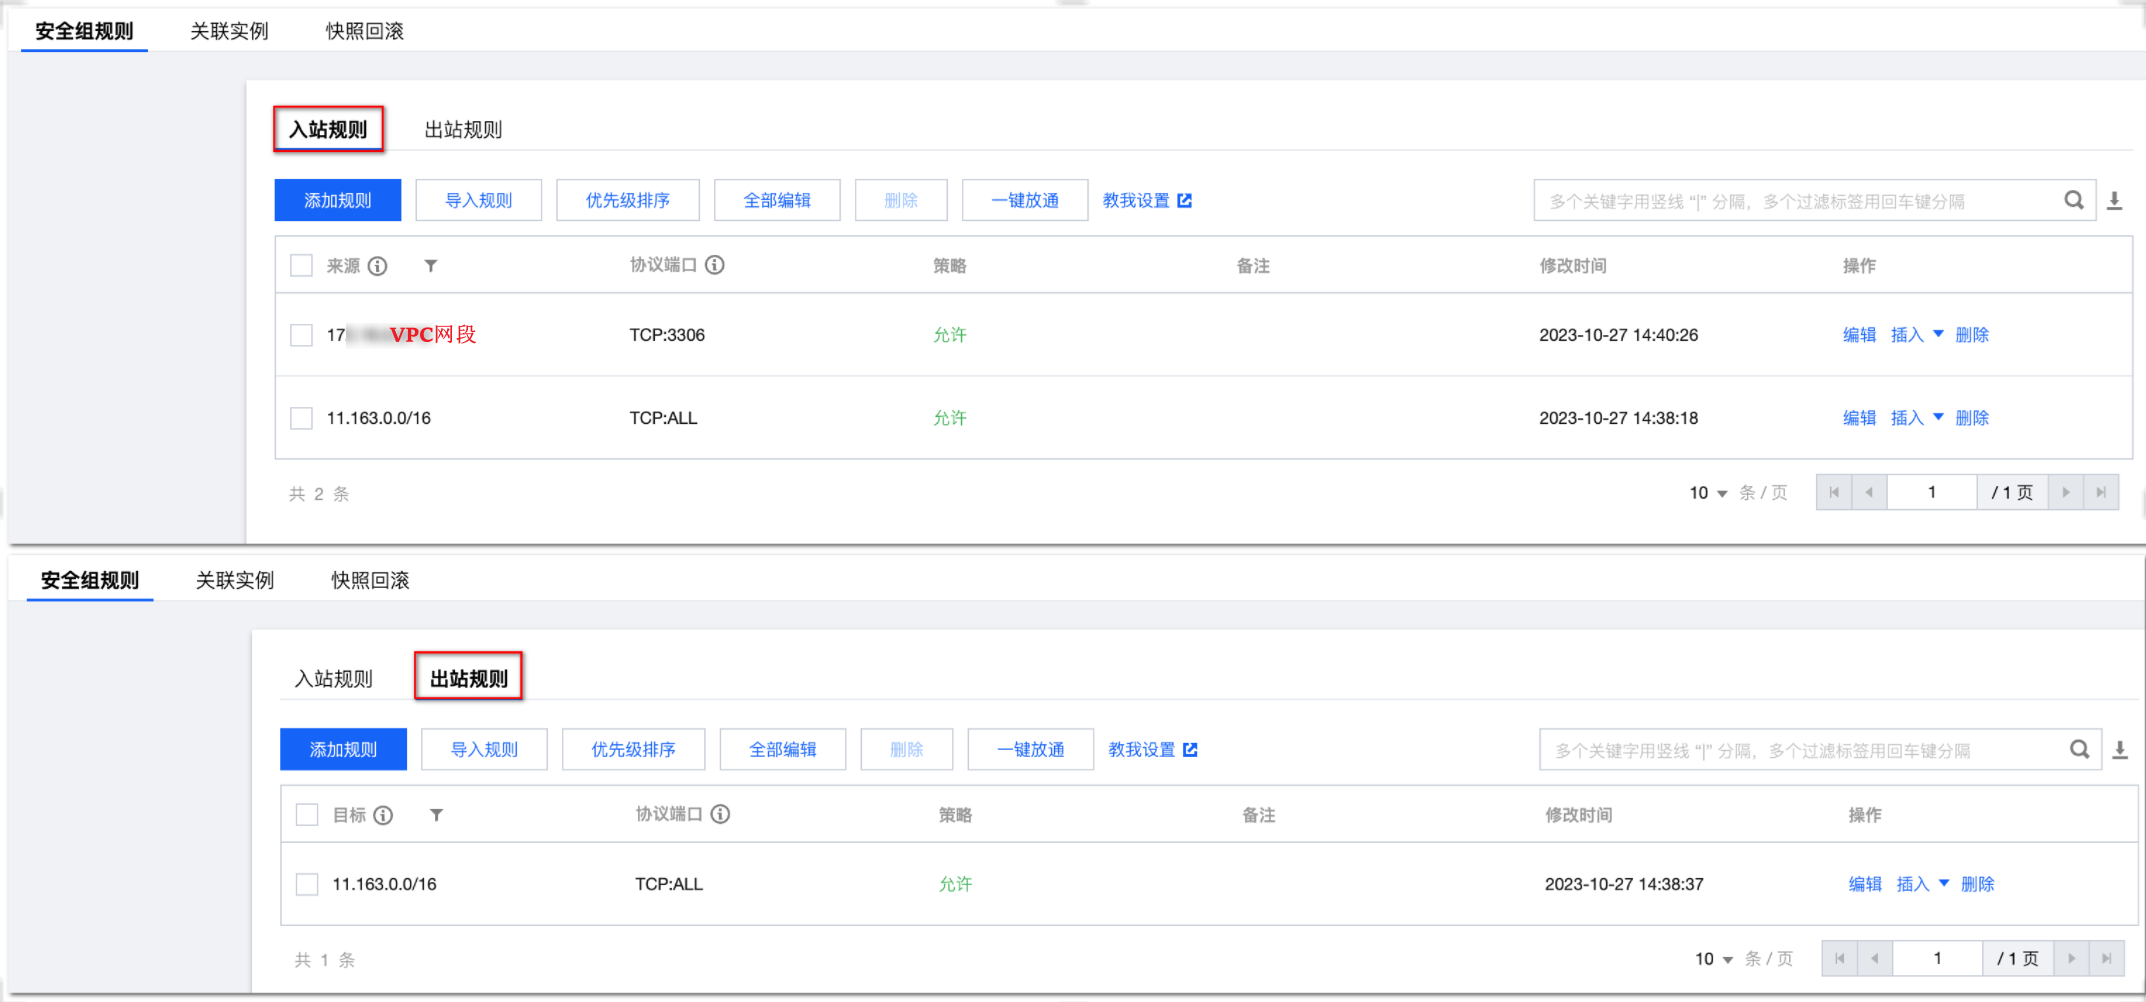The height and width of the screenshot is (1002, 2146).
Task: Click 一键放通 button in outbound panel
Action: [x=1030, y=750]
